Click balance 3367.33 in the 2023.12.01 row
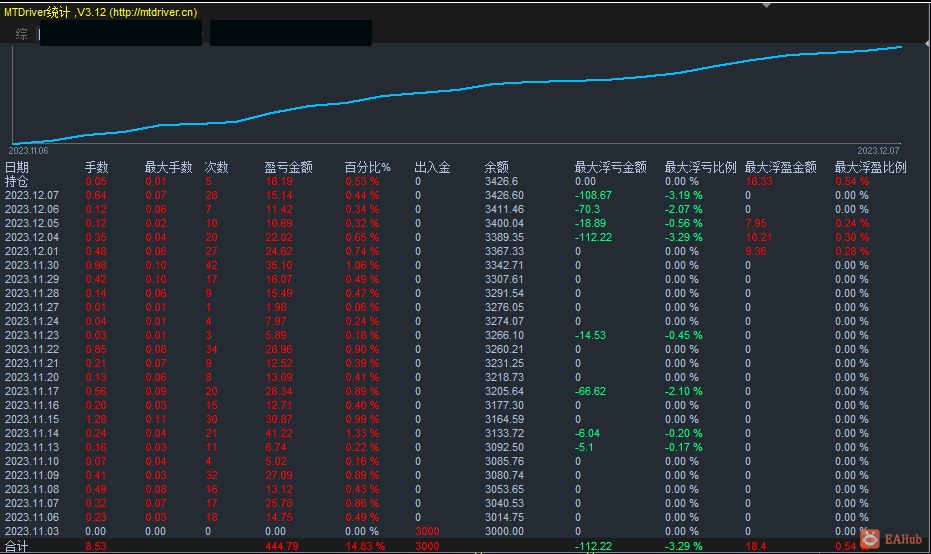This screenshot has width=931, height=554. [504, 251]
